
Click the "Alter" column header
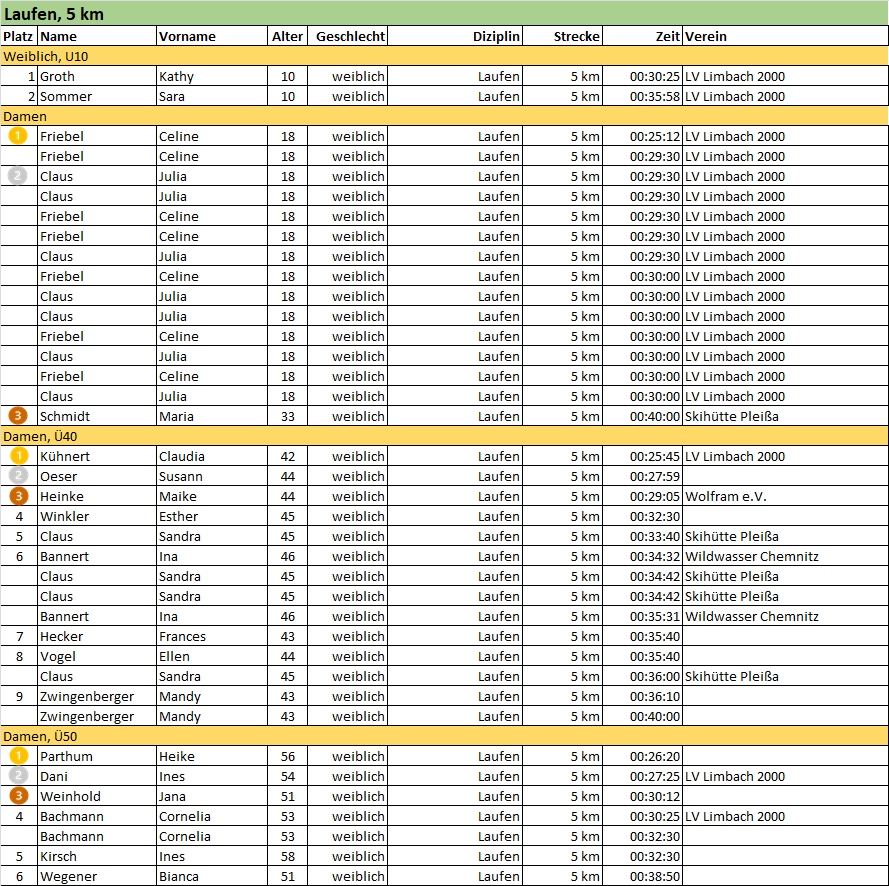pos(287,36)
